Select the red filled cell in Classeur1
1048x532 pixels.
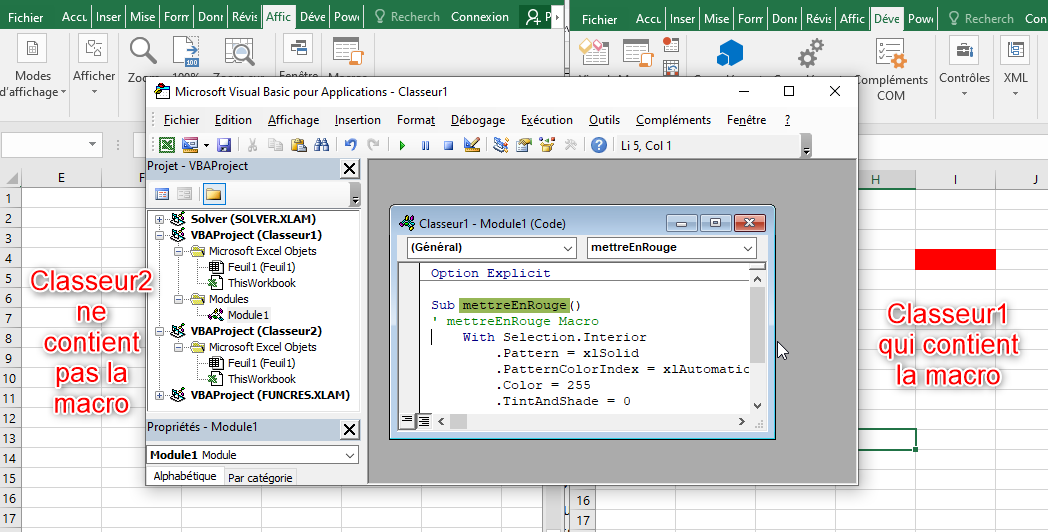coord(955,259)
